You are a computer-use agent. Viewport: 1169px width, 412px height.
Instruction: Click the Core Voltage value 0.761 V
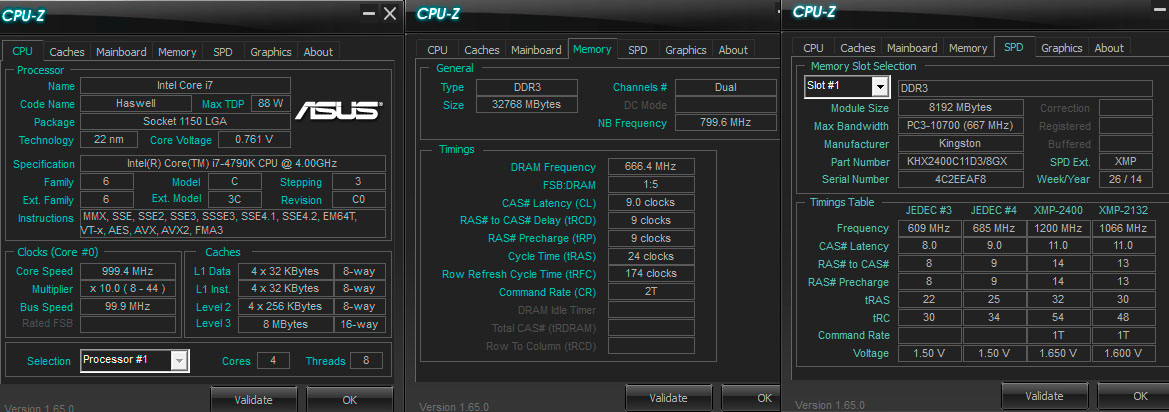tap(253, 139)
